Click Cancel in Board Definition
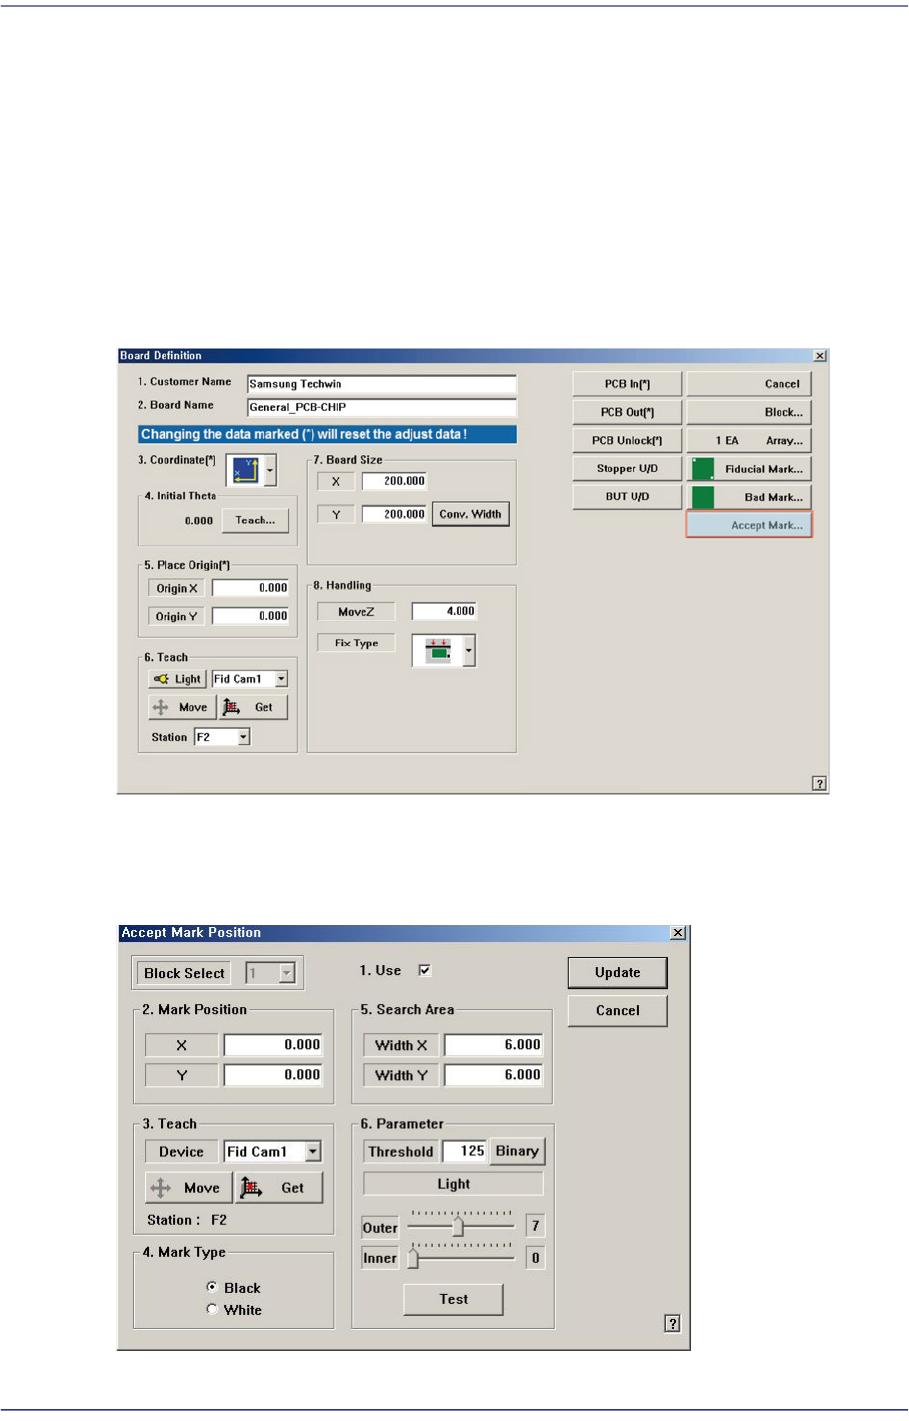Screen dimensions: 909x1421 (x=749, y=384)
